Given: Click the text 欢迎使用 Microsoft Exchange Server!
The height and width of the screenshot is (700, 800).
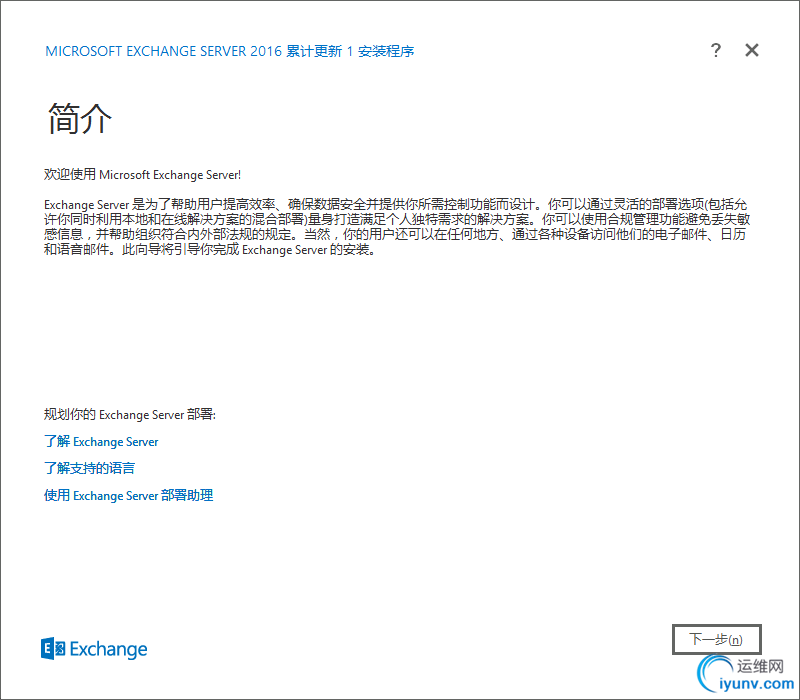Looking at the screenshot, I should point(142,174).
